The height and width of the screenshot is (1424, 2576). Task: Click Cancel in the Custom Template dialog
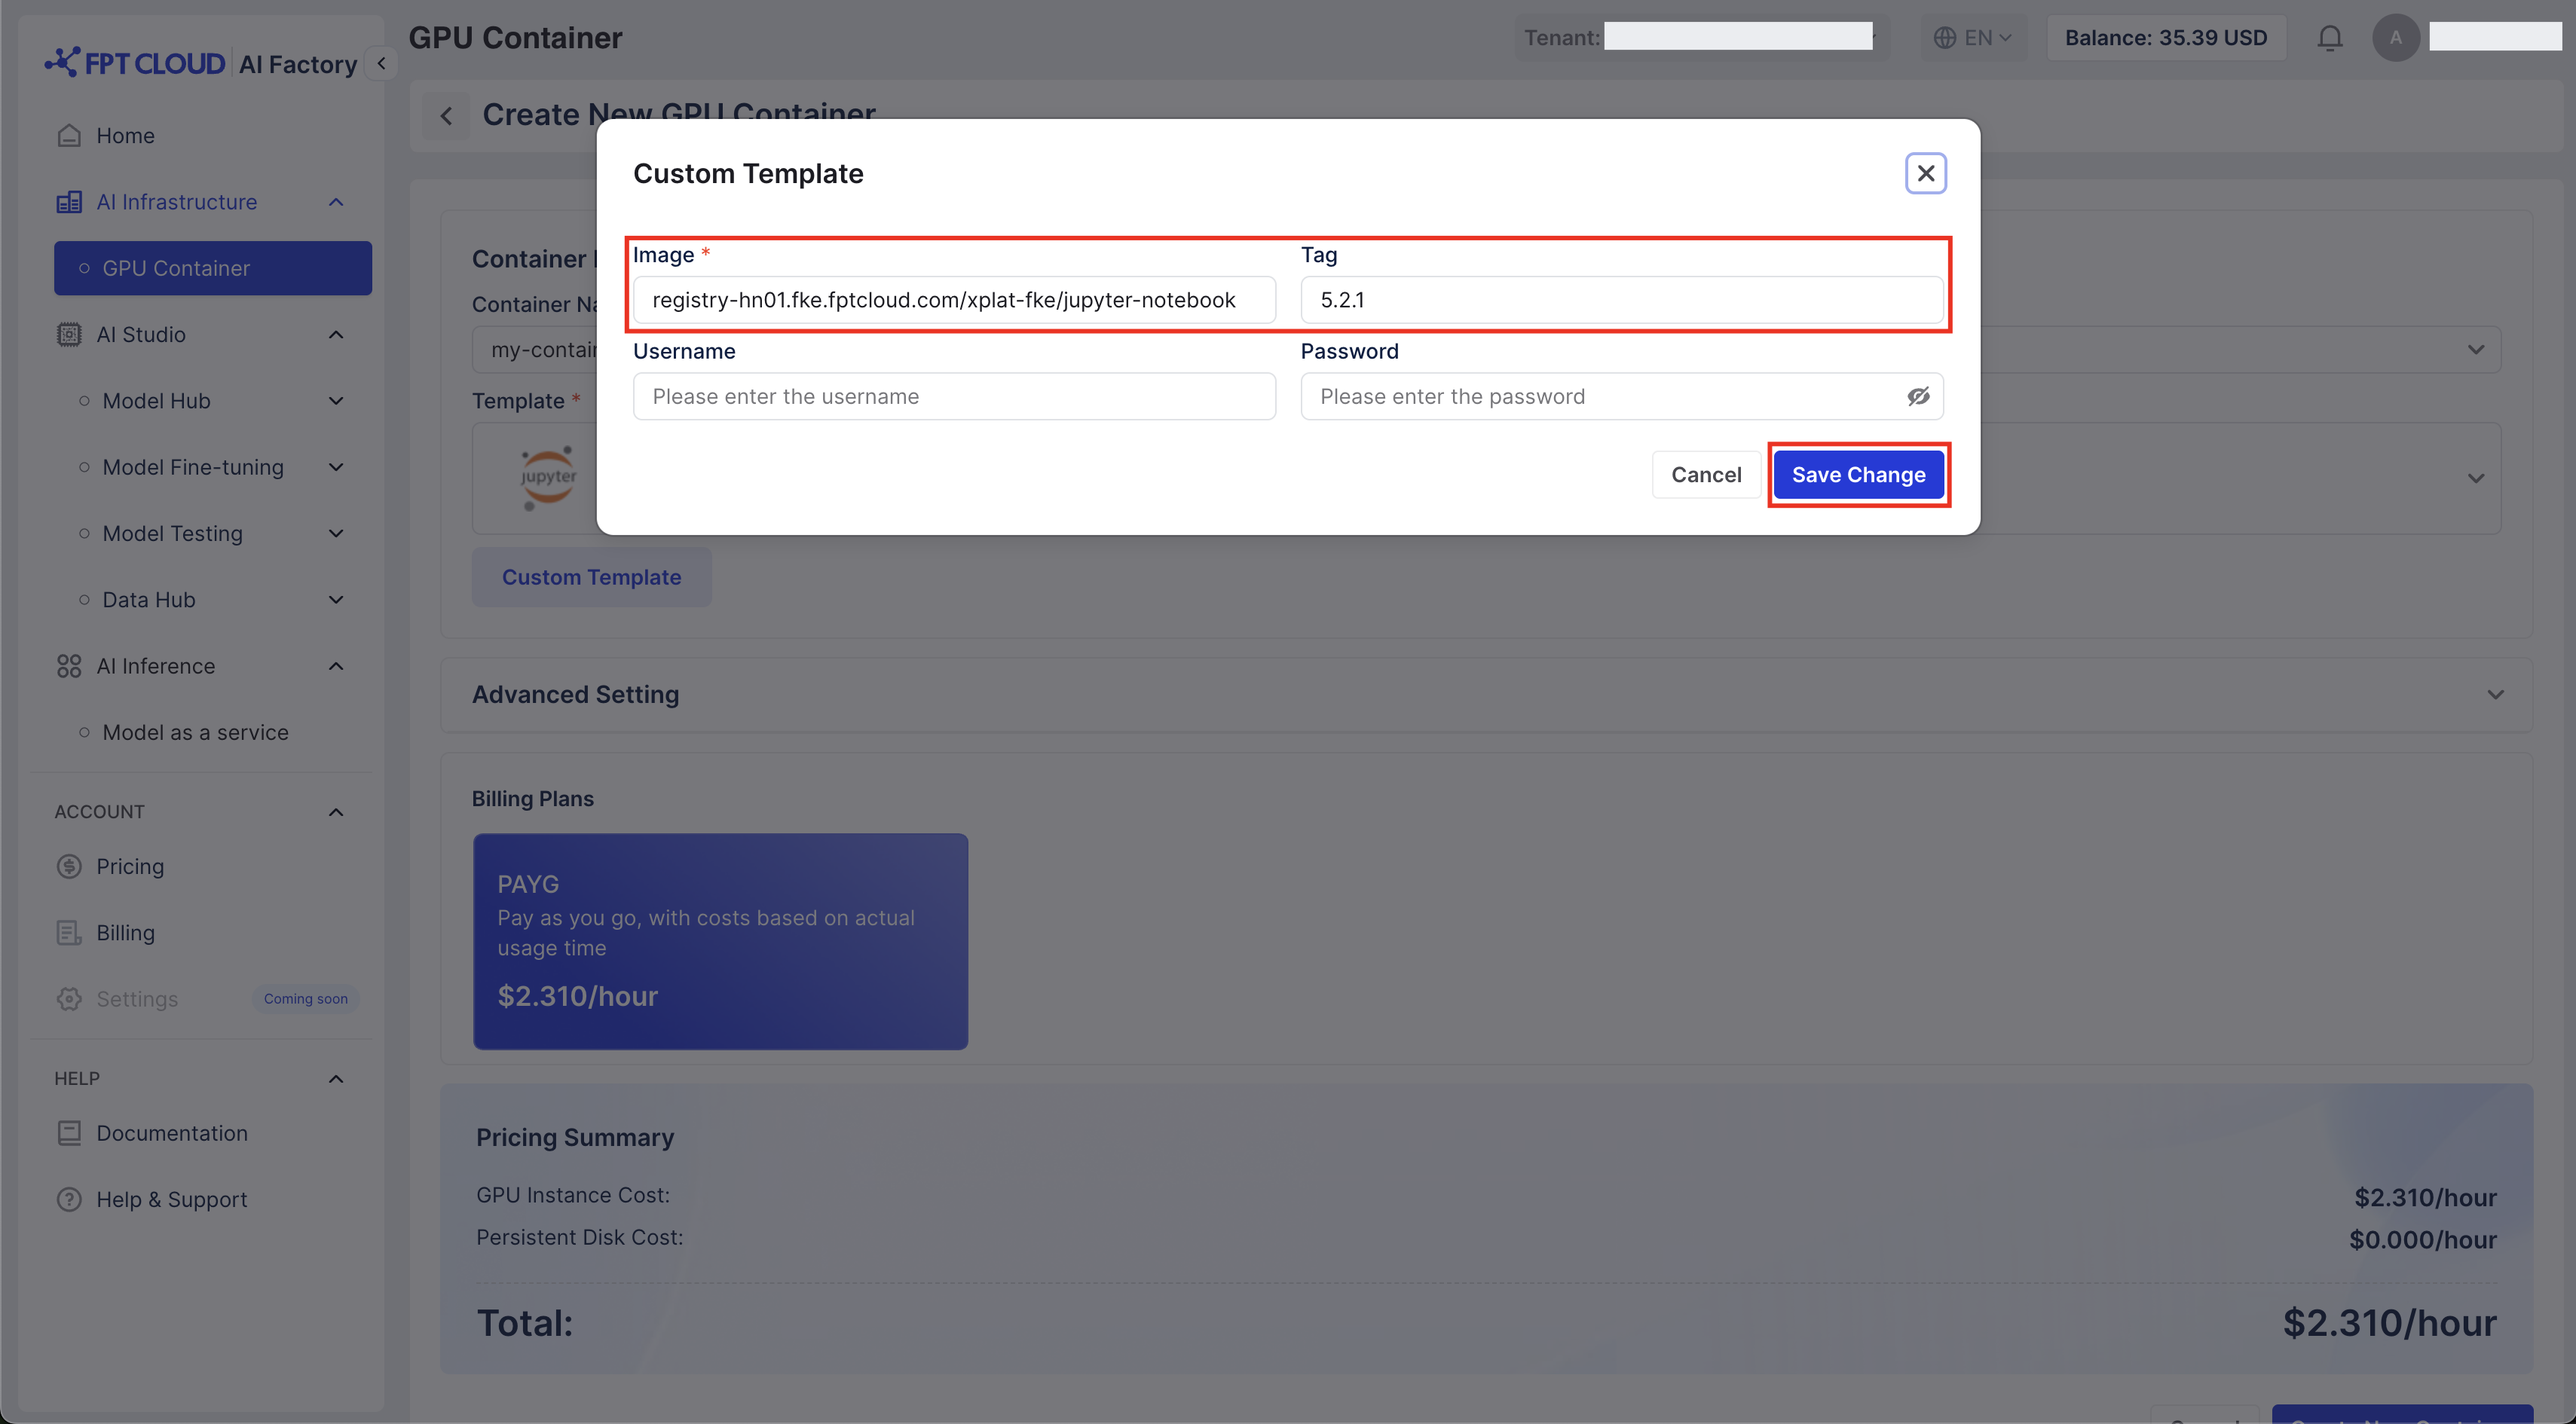click(1705, 475)
